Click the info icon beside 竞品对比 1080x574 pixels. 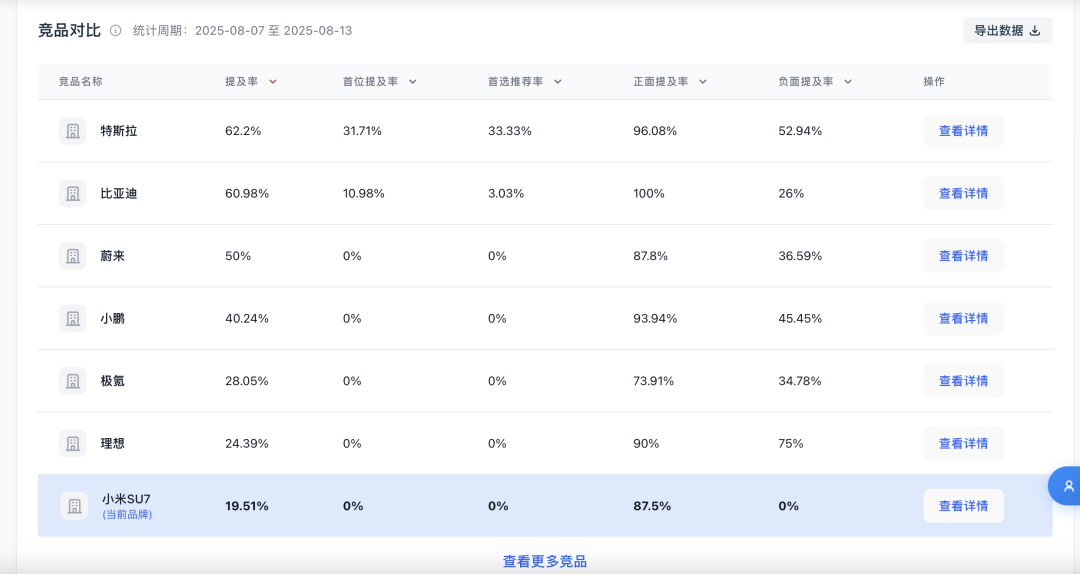point(116,30)
